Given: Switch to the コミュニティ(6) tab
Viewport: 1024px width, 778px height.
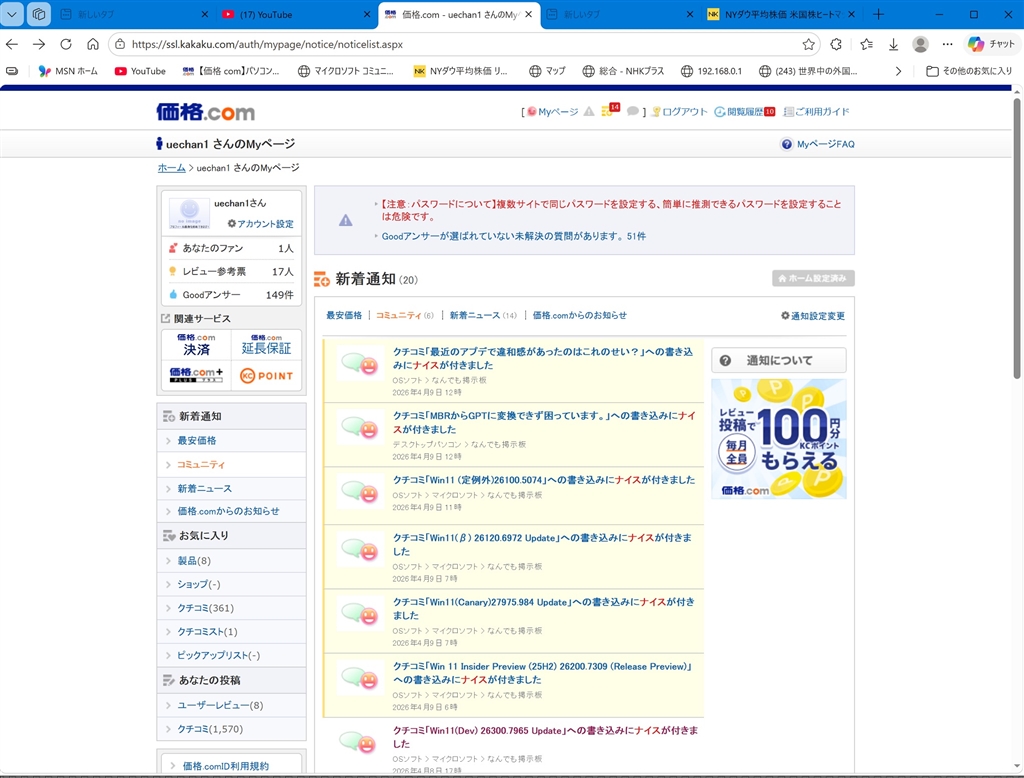Looking at the screenshot, I should coord(404,315).
